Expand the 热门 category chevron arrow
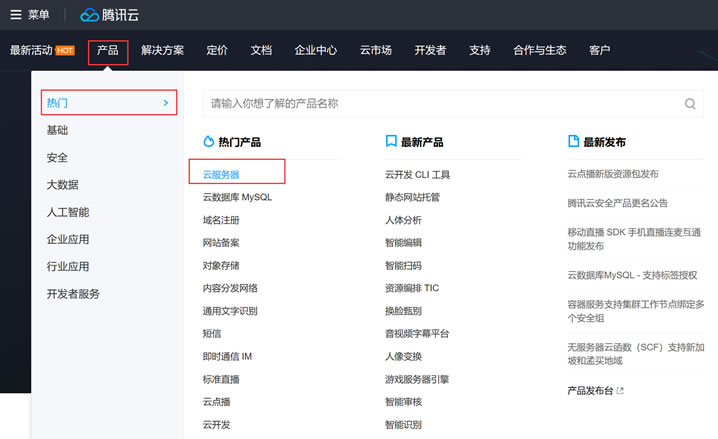 [x=166, y=103]
